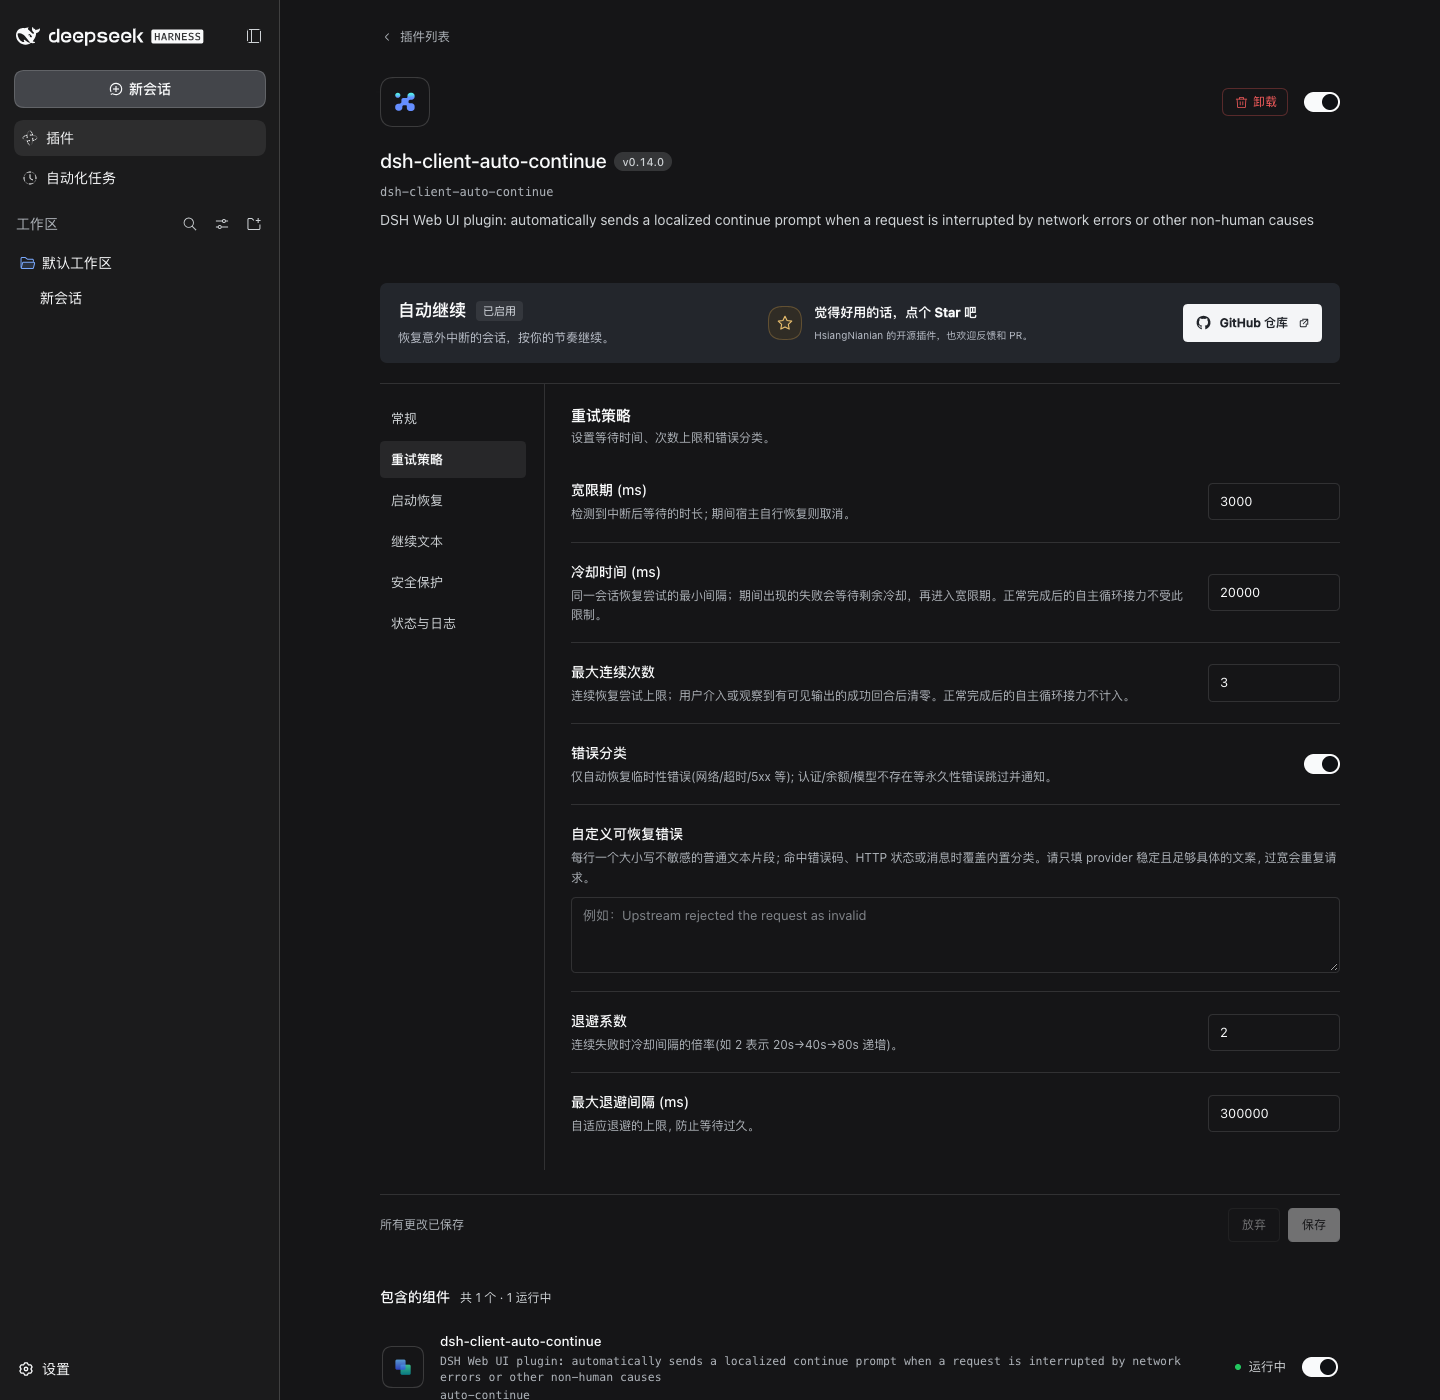Screen dimensions: 1440x1400
Task: Edit the 最大连续次数 field
Action: click(1274, 683)
